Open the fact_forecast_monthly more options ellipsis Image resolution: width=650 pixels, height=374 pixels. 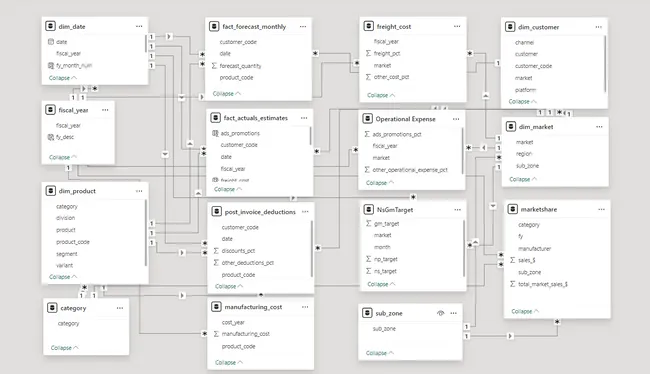pyautogui.click(x=303, y=27)
